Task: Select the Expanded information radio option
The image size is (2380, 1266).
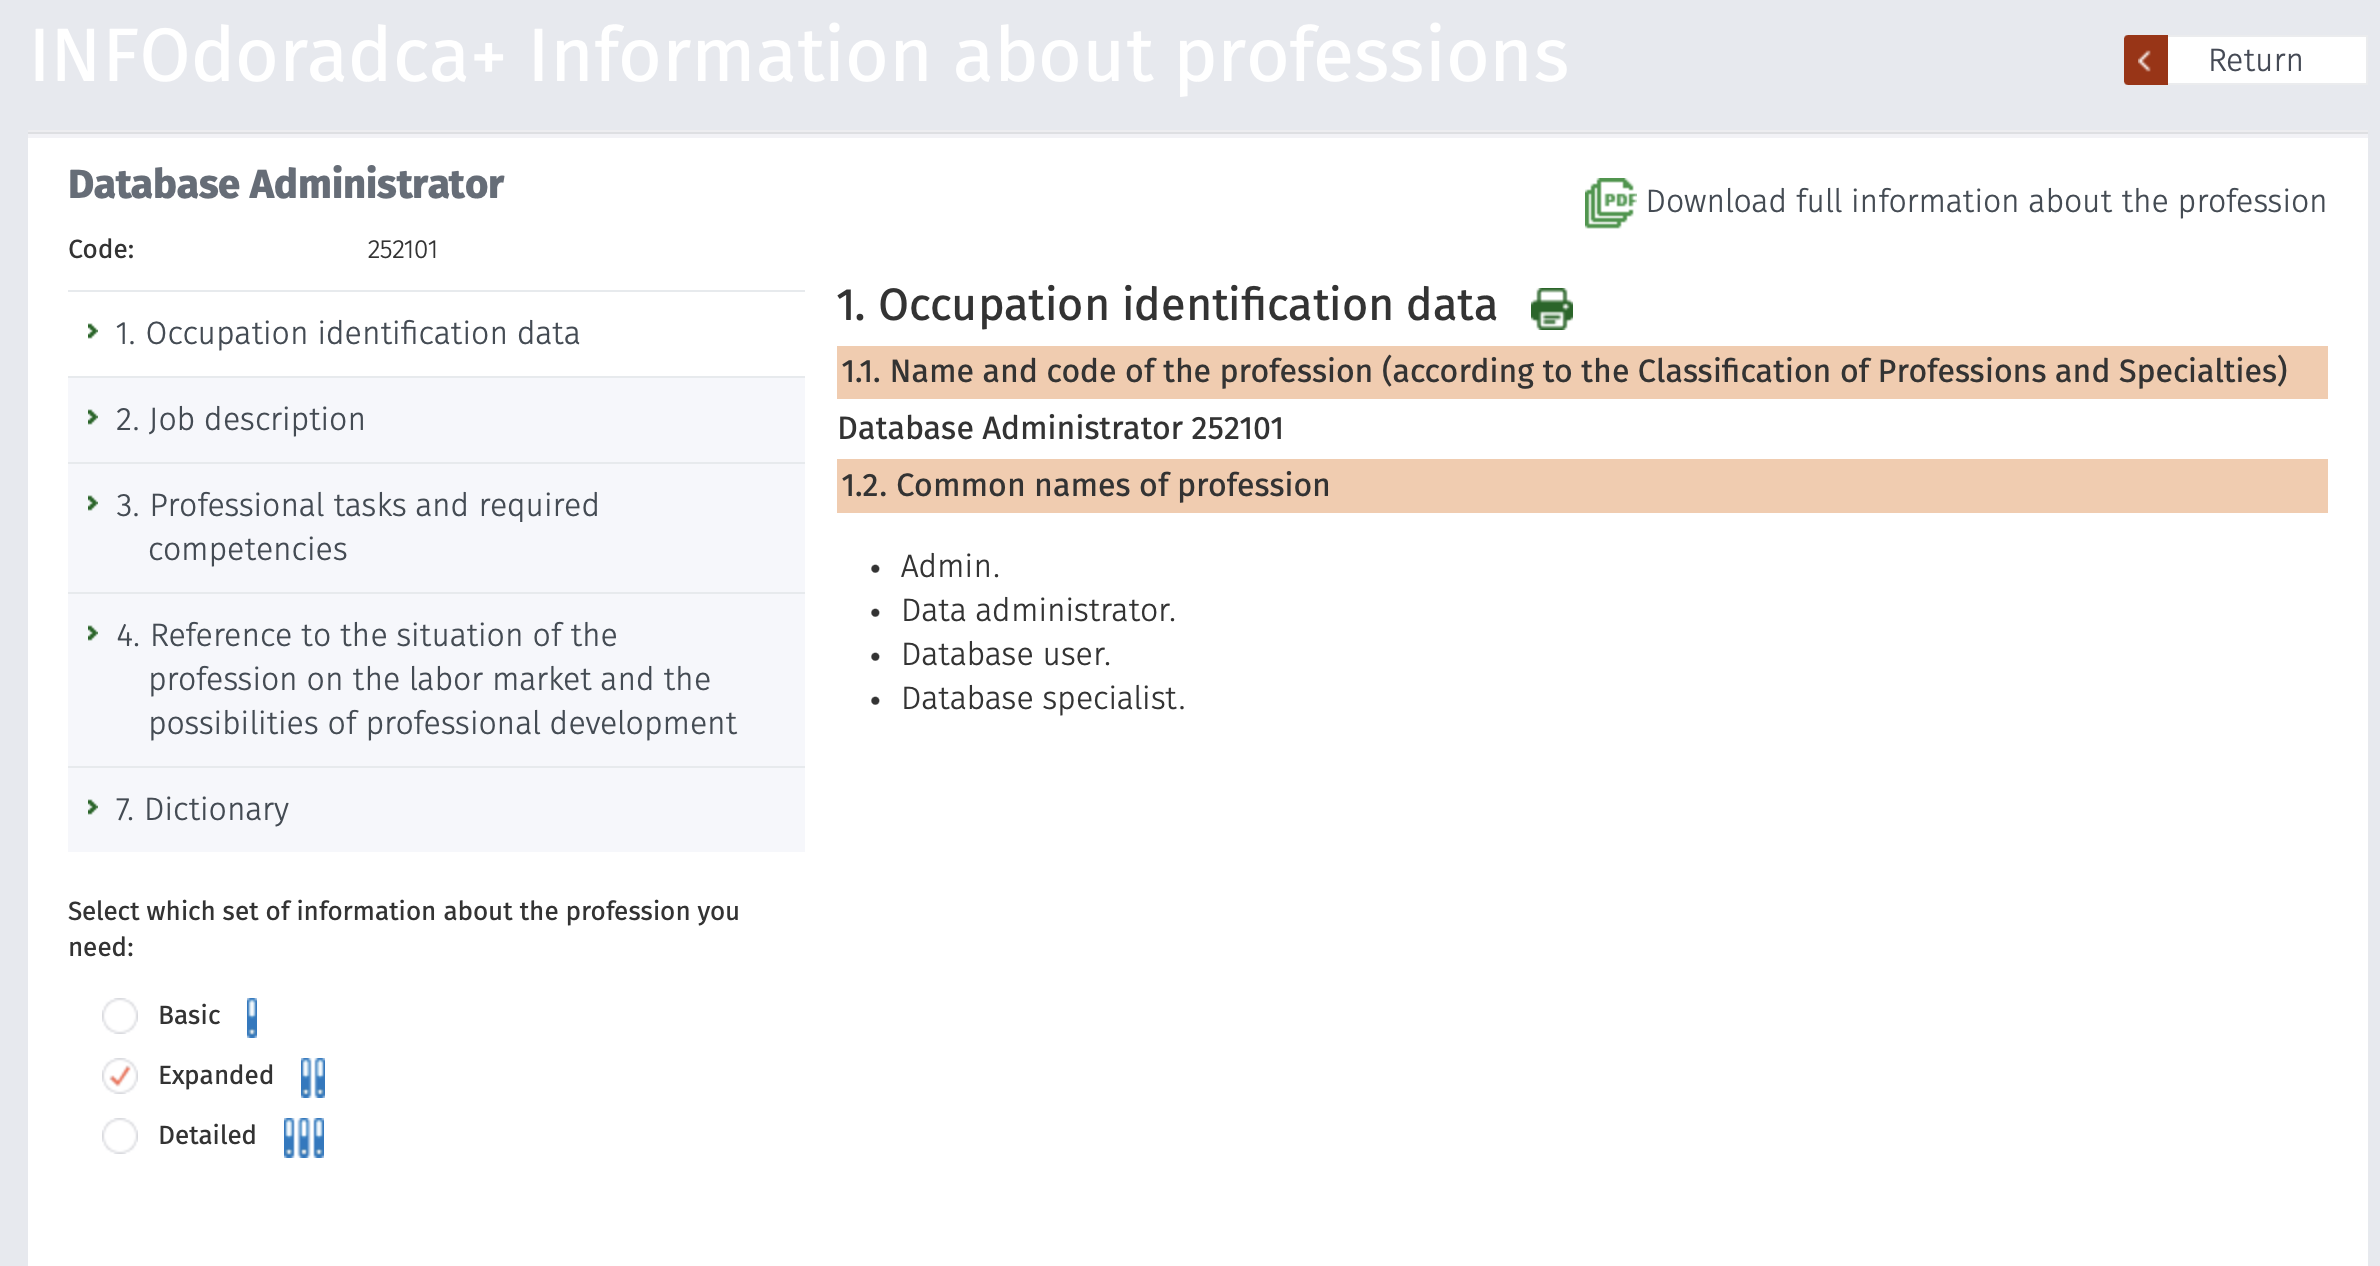Action: click(x=120, y=1076)
